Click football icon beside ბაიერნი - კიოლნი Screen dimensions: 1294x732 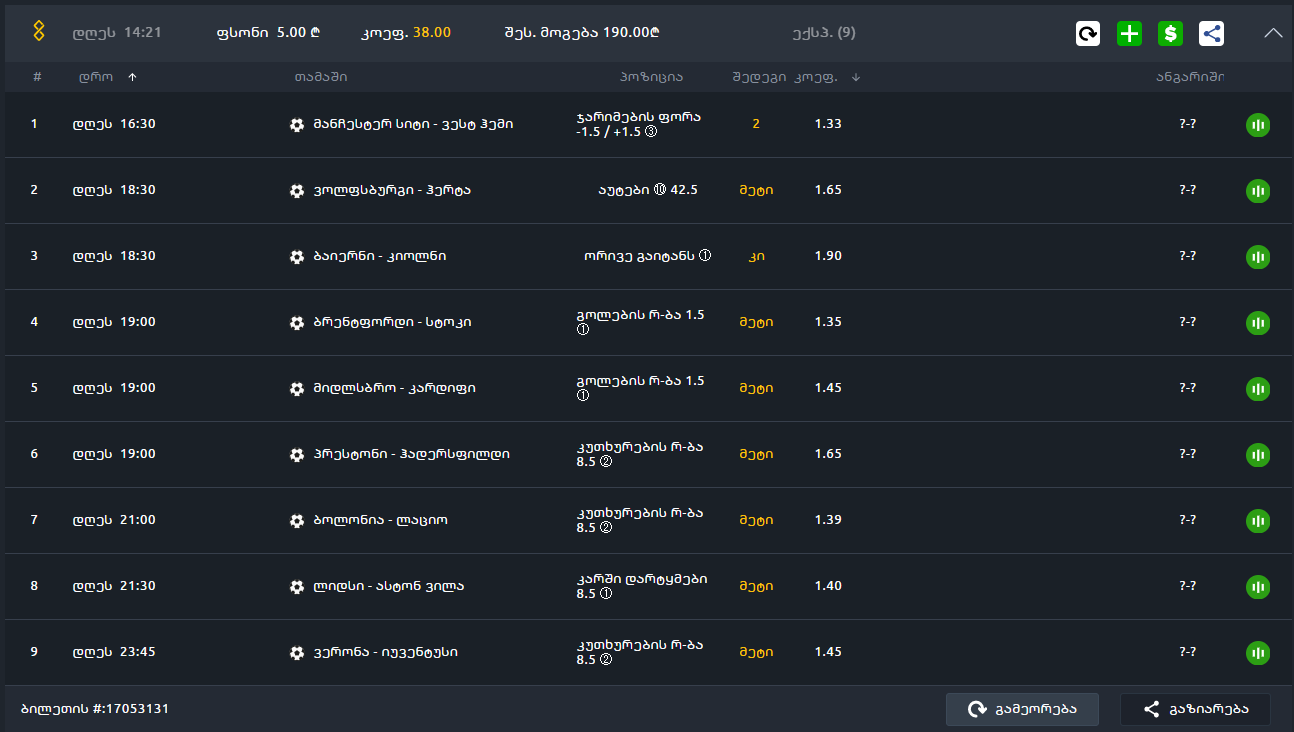pyautogui.click(x=297, y=257)
